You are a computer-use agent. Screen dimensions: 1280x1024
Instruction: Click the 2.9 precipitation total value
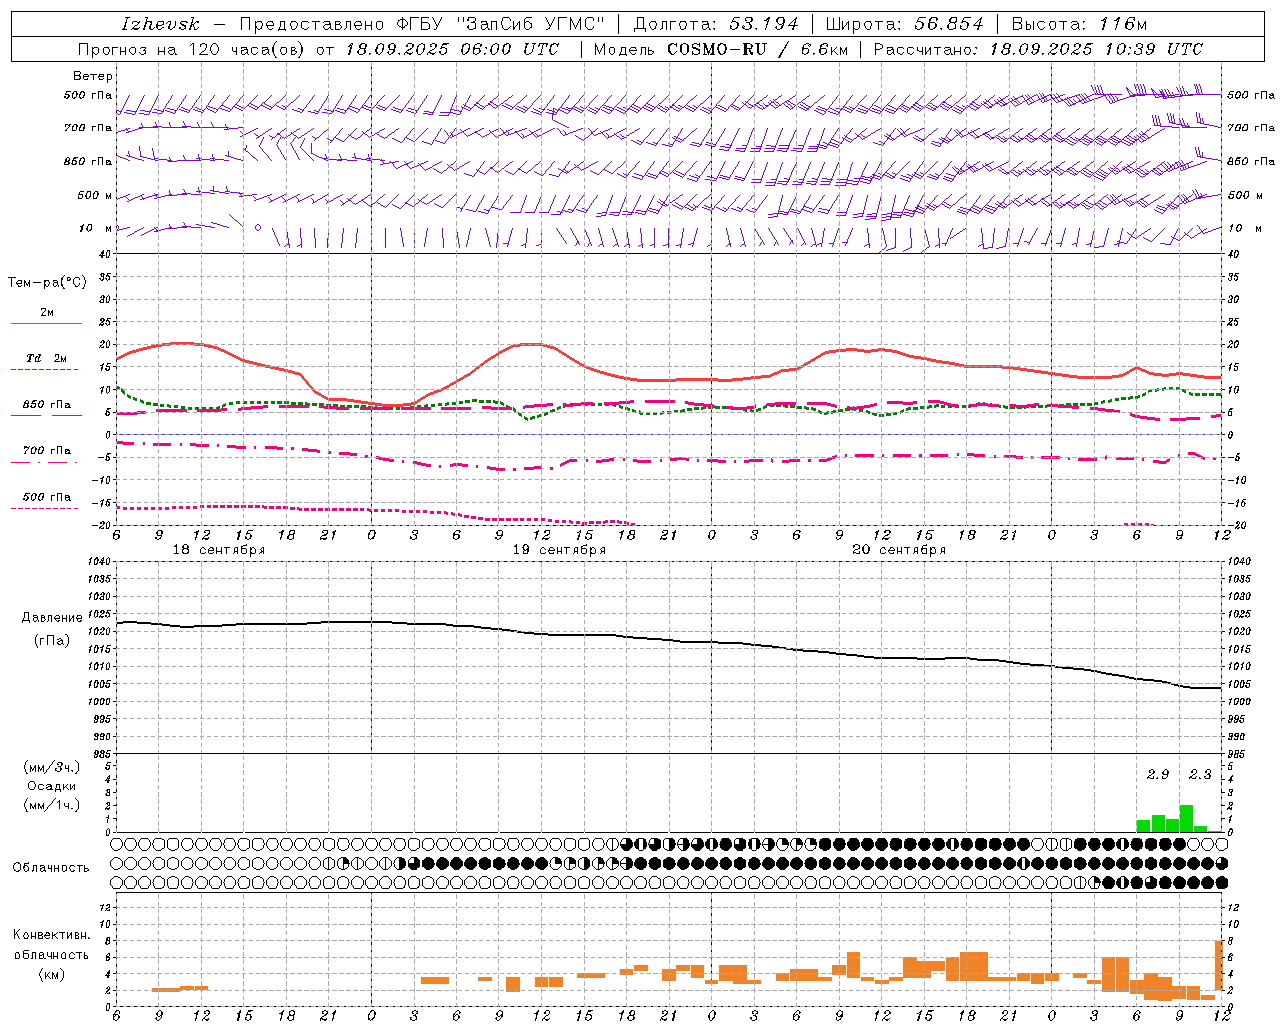1158,774
